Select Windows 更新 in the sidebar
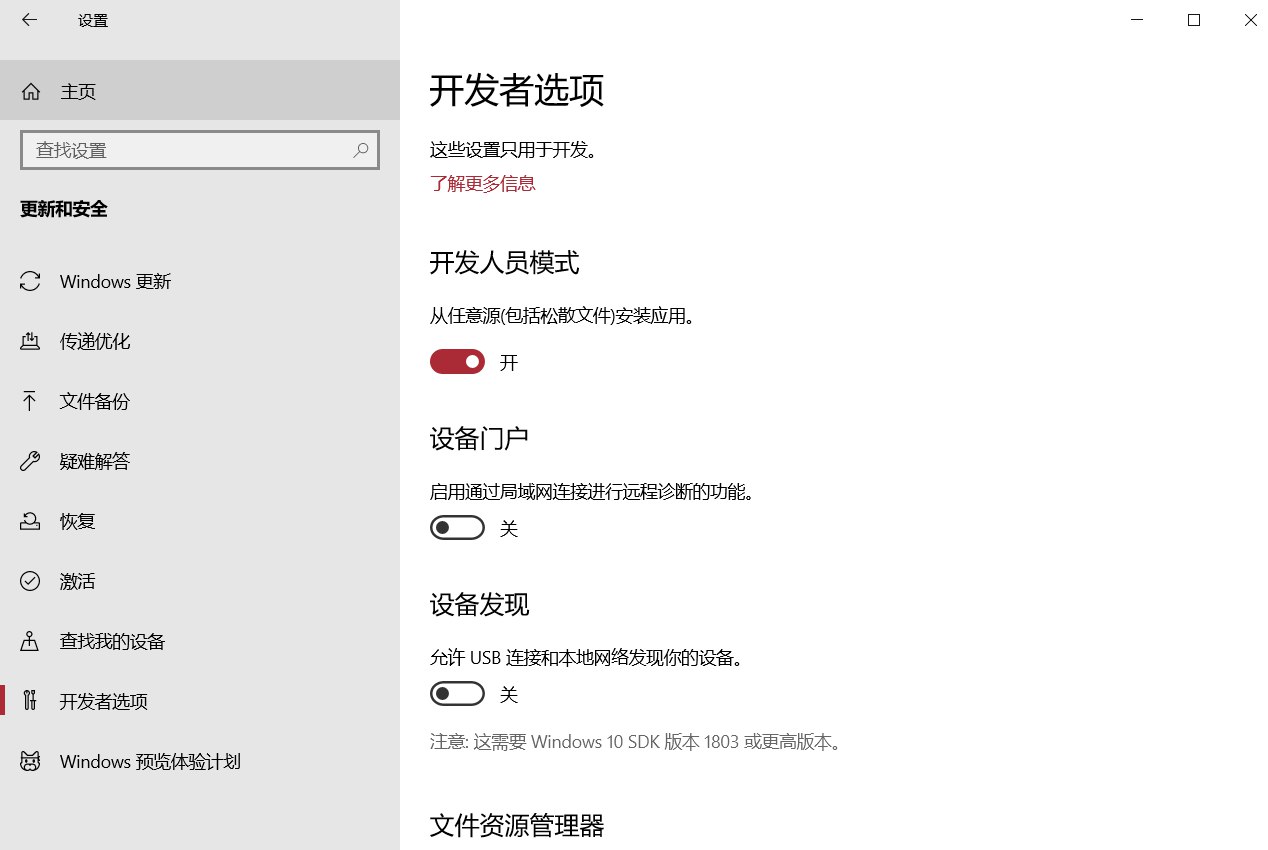 pos(115,282)
